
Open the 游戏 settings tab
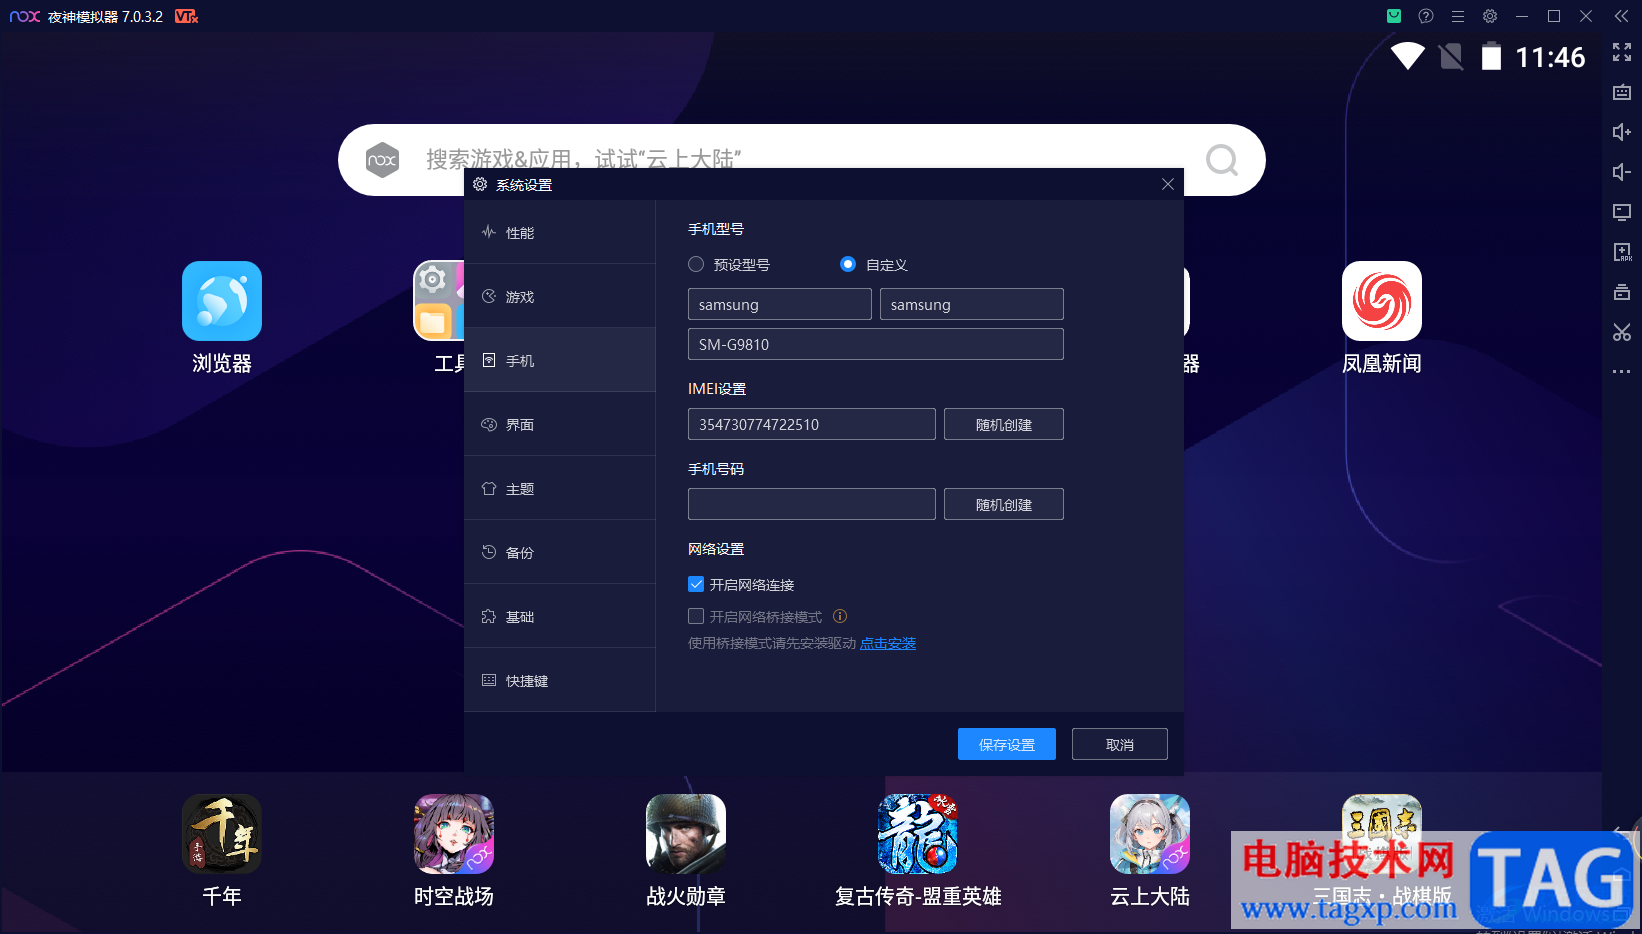tap(560, 296)
